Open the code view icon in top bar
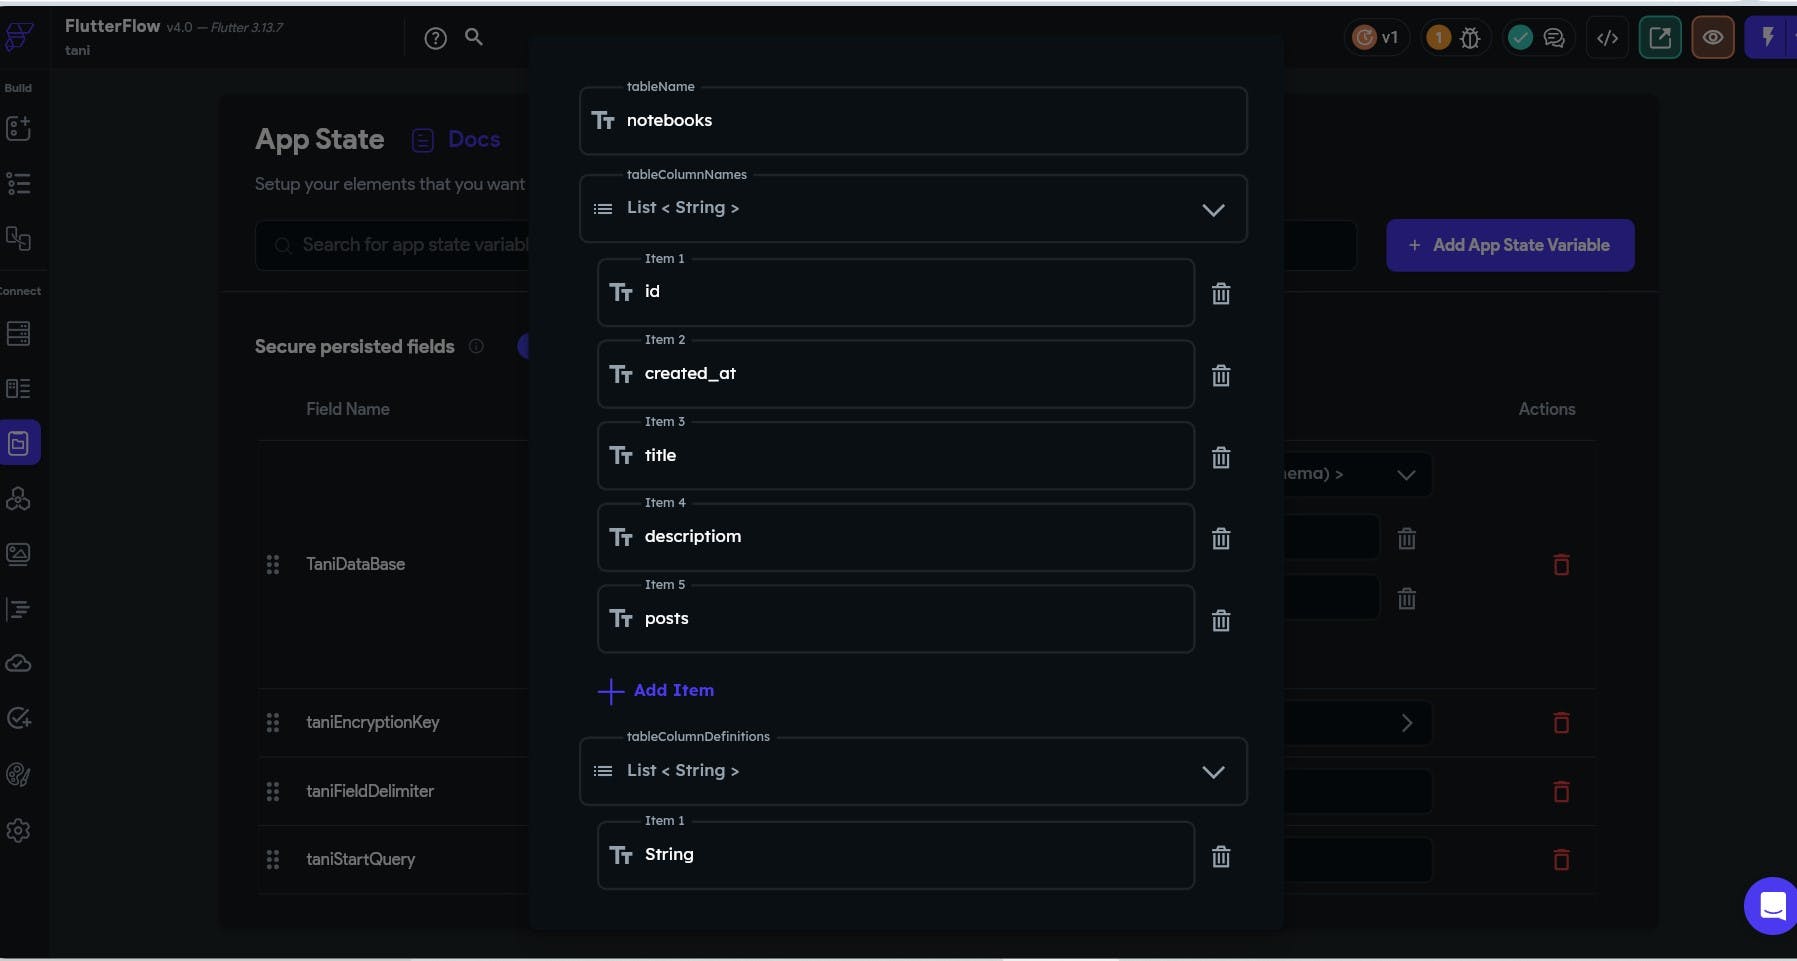This screenshot has height=961, width=1797. [1607, 38]
